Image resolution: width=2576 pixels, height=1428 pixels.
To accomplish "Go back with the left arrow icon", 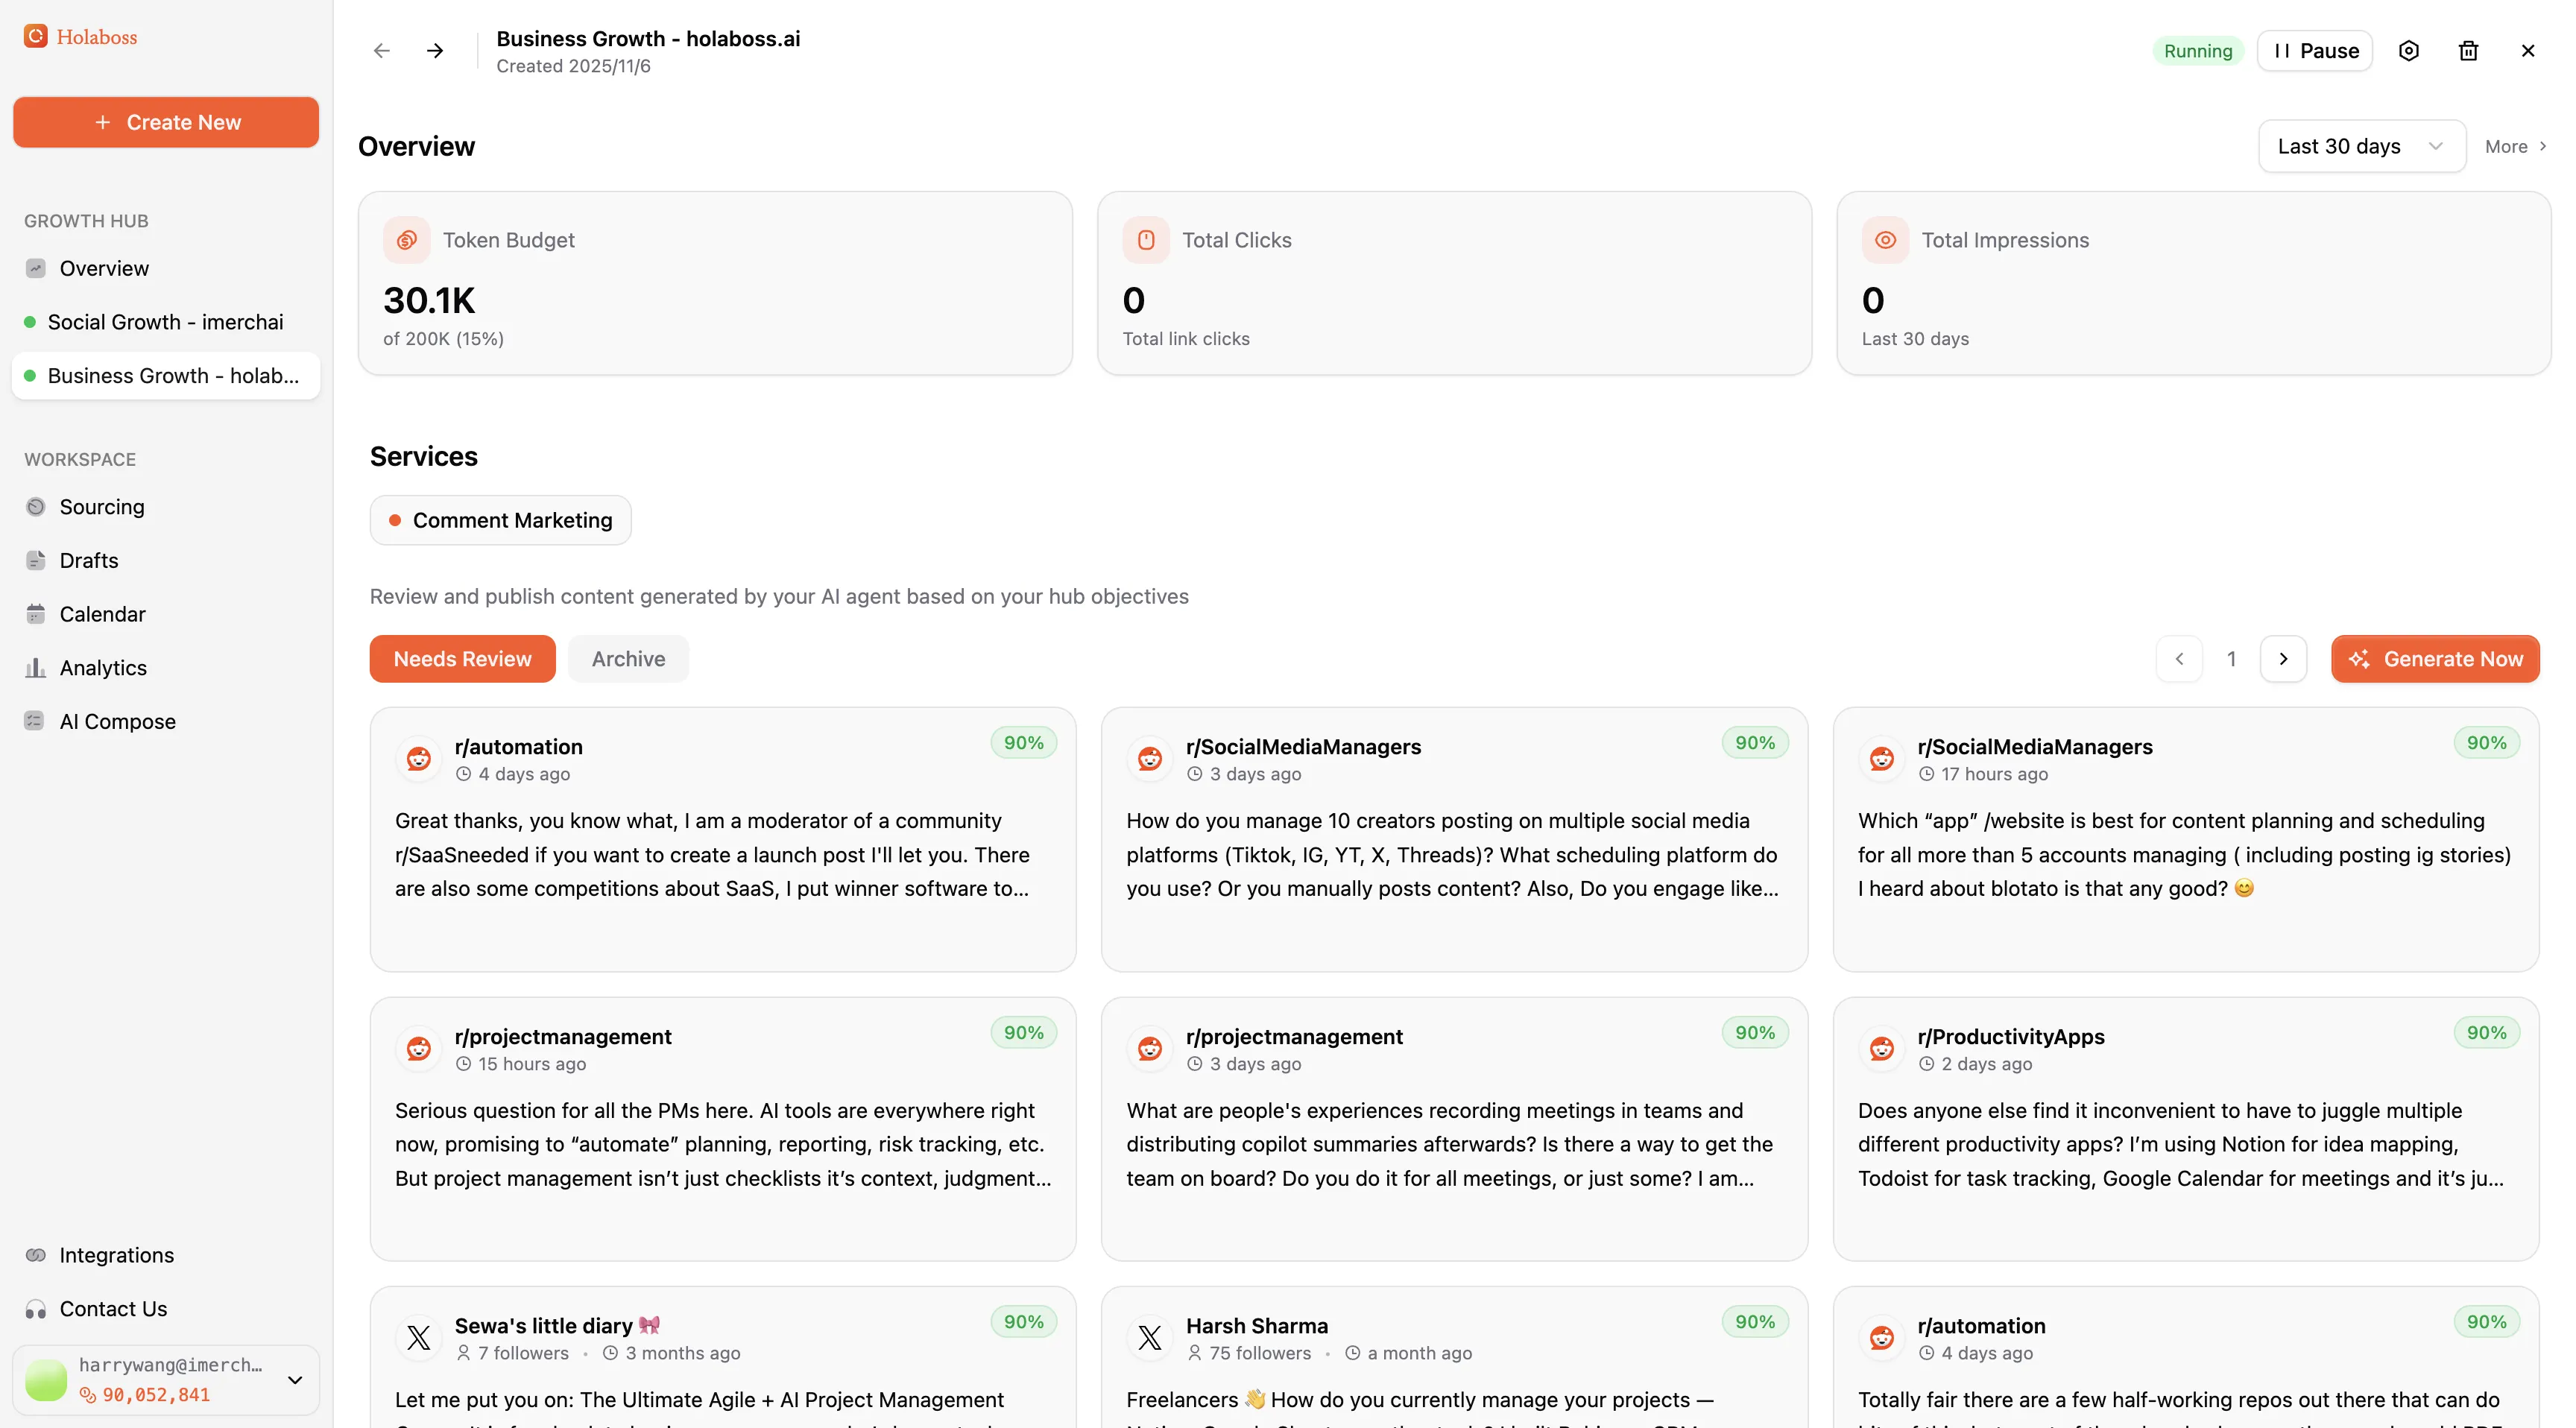I will point(381,51).
